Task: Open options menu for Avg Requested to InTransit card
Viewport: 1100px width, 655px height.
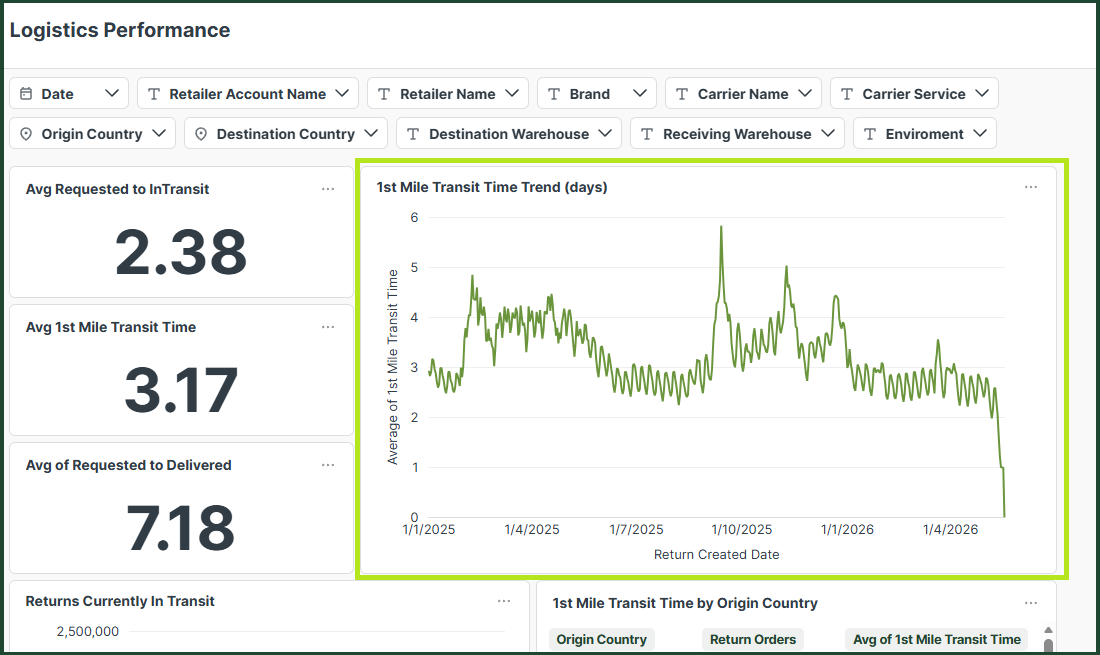Action: pos(328,189)
